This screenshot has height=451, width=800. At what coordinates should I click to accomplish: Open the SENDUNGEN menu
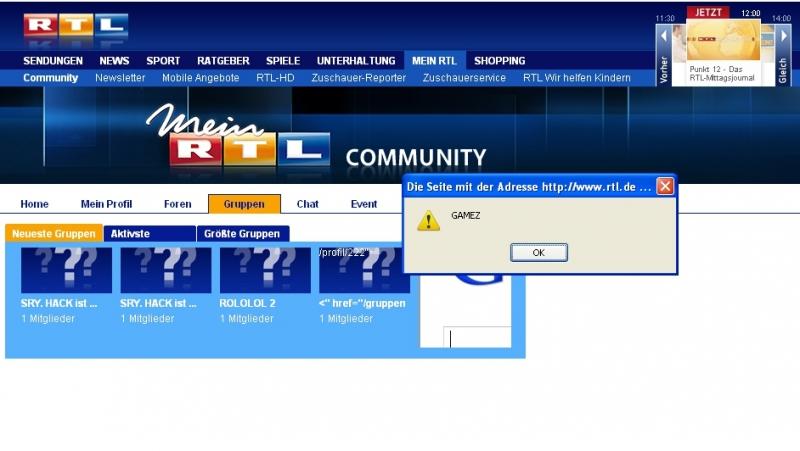tap(53, 61)
